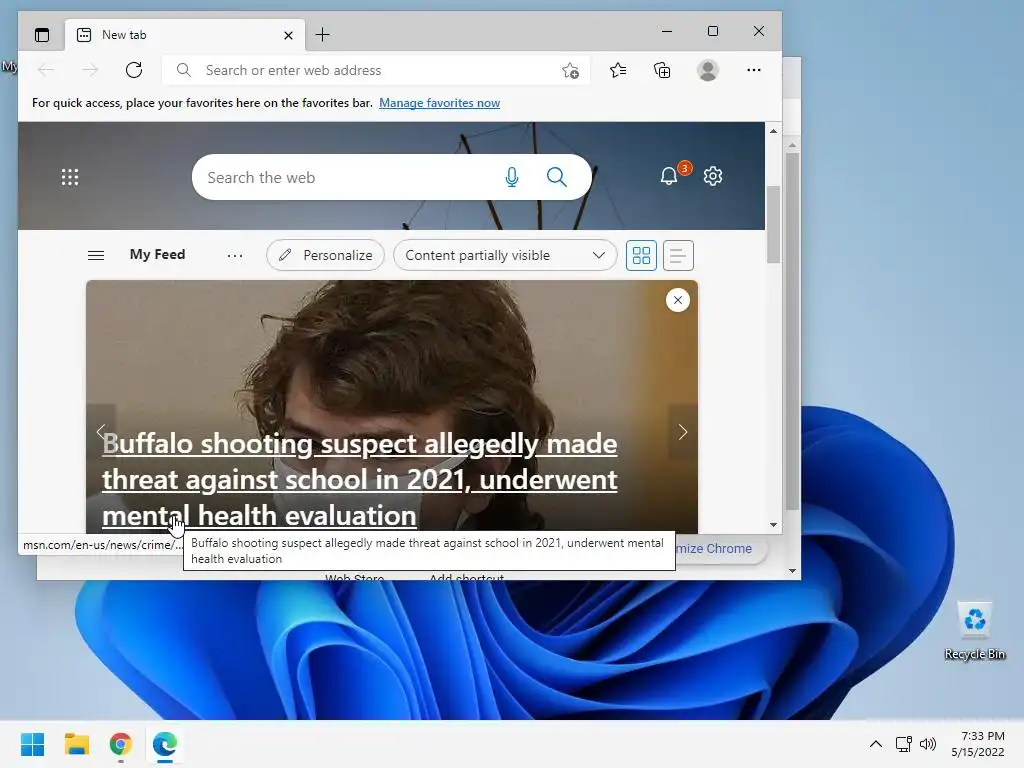Open the Collections icon
Image resolution: width=1024 pixels, height=768 pixels.
(662, 70)
